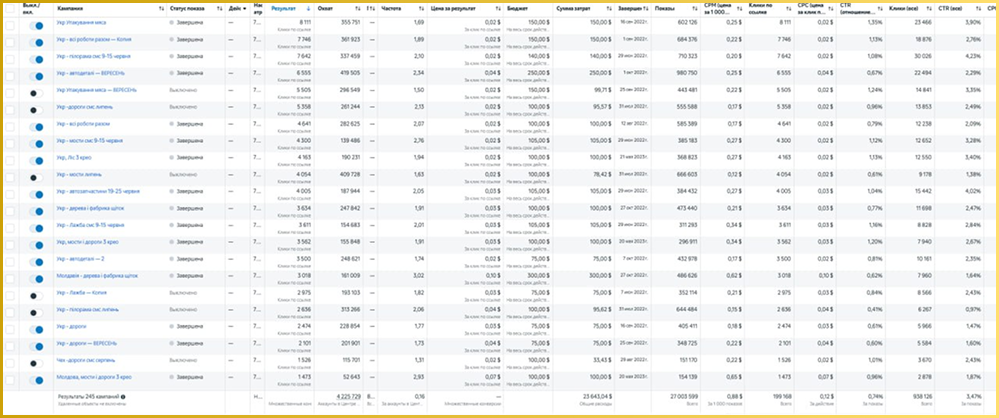Click sort arrows in Сумма затрат header
Screen dimensions: 999x418
click(x=610, y=9)
